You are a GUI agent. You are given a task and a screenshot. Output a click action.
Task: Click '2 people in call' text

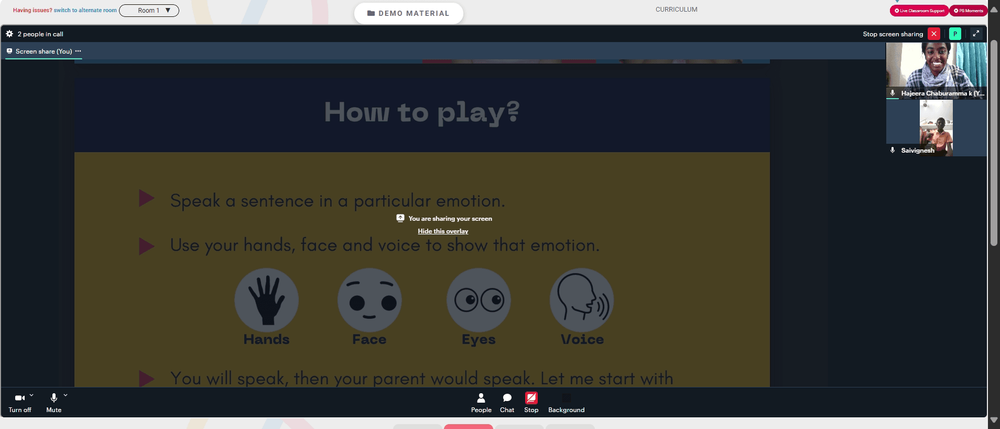(x=40, y=34)
